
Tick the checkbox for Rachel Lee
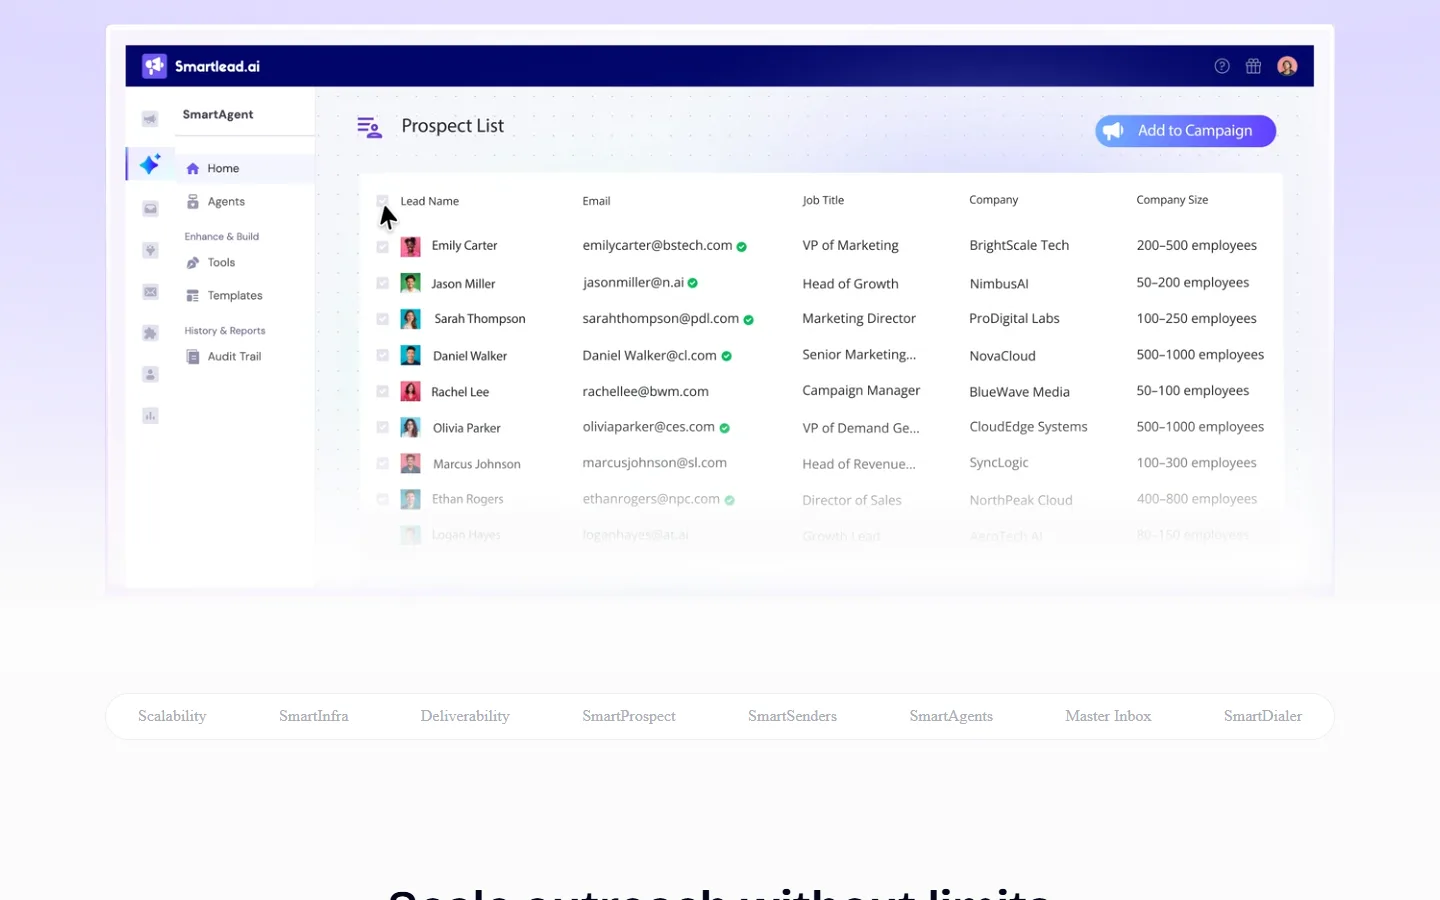[382, 391]
